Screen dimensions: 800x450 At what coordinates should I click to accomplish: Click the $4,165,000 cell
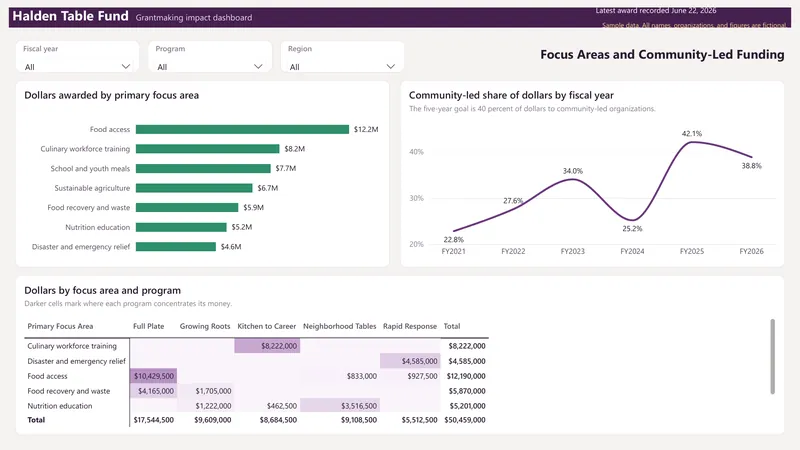point(154,391)
